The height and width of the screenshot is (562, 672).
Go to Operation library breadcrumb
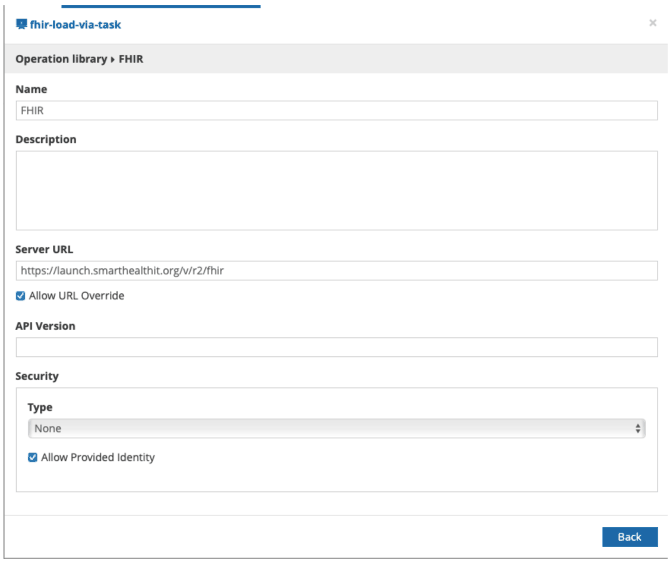tap(60, 59)
